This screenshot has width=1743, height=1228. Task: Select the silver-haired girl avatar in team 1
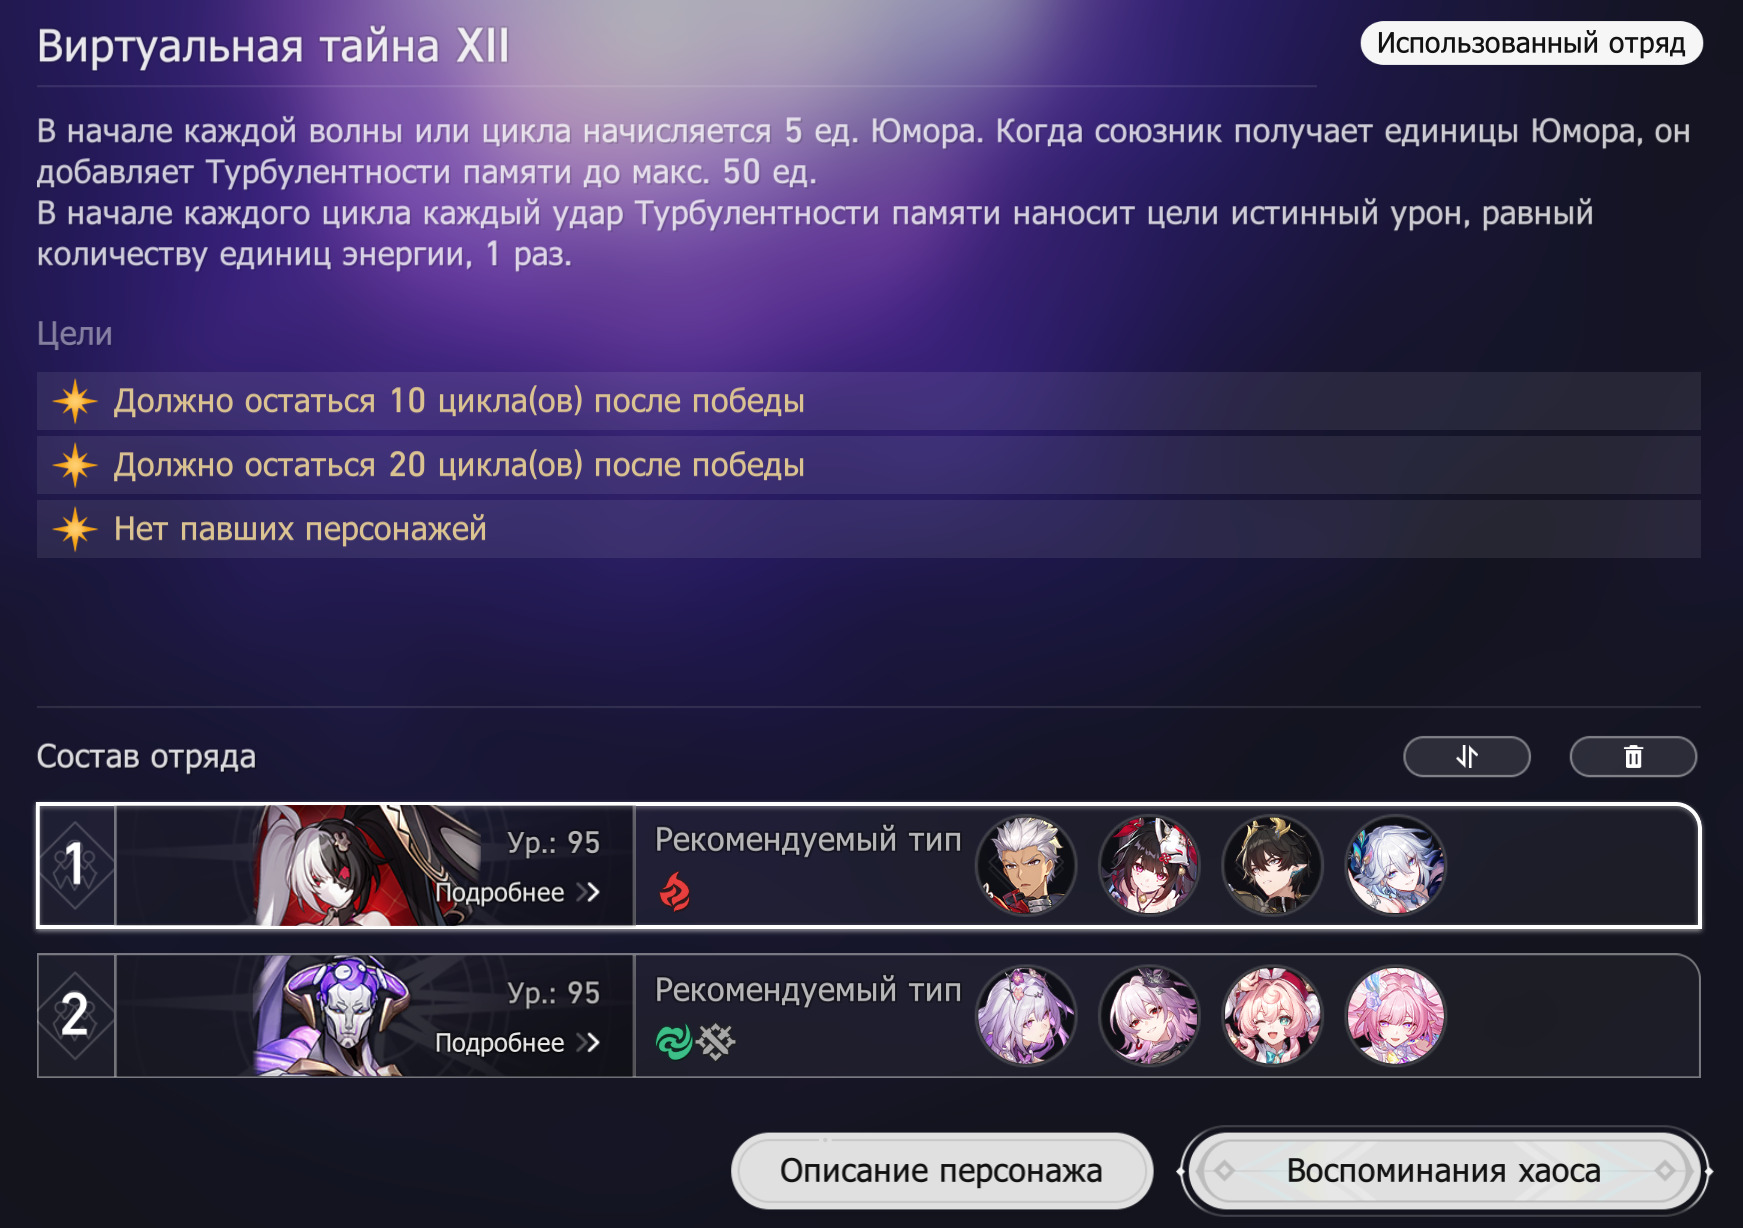pos(1395,866)
